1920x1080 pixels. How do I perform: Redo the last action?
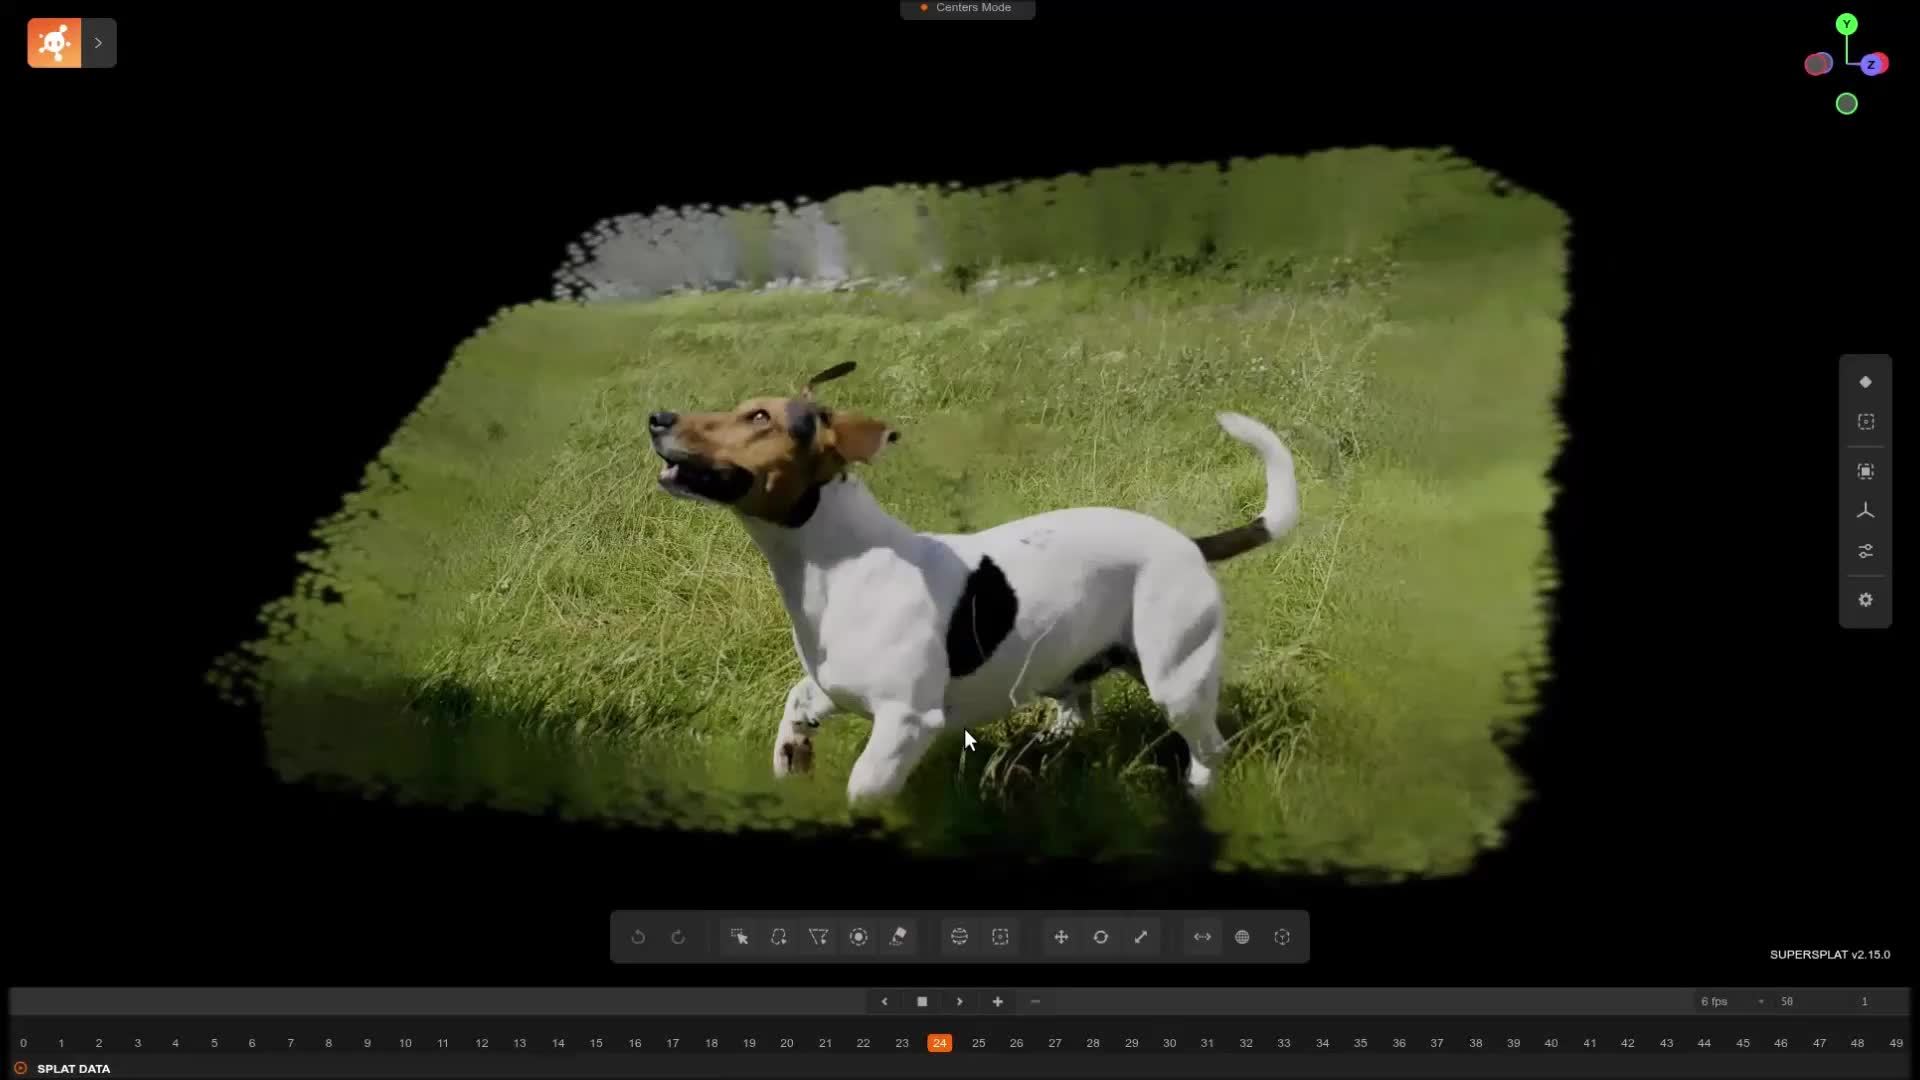tap(678, 937)
